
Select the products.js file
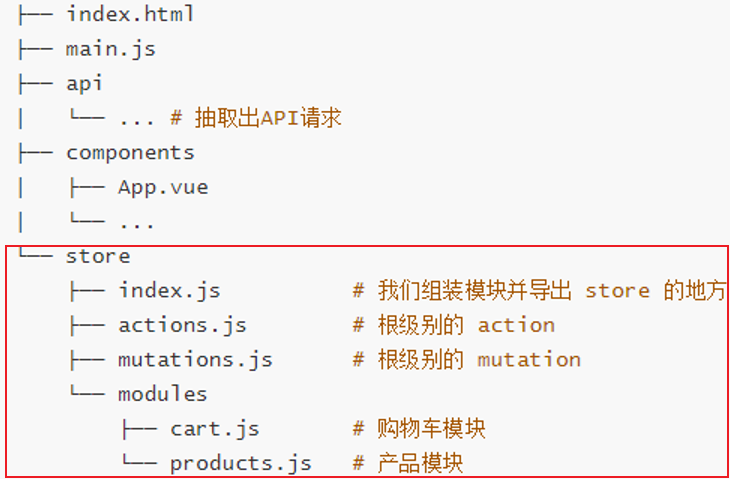[x=240, y=463]
